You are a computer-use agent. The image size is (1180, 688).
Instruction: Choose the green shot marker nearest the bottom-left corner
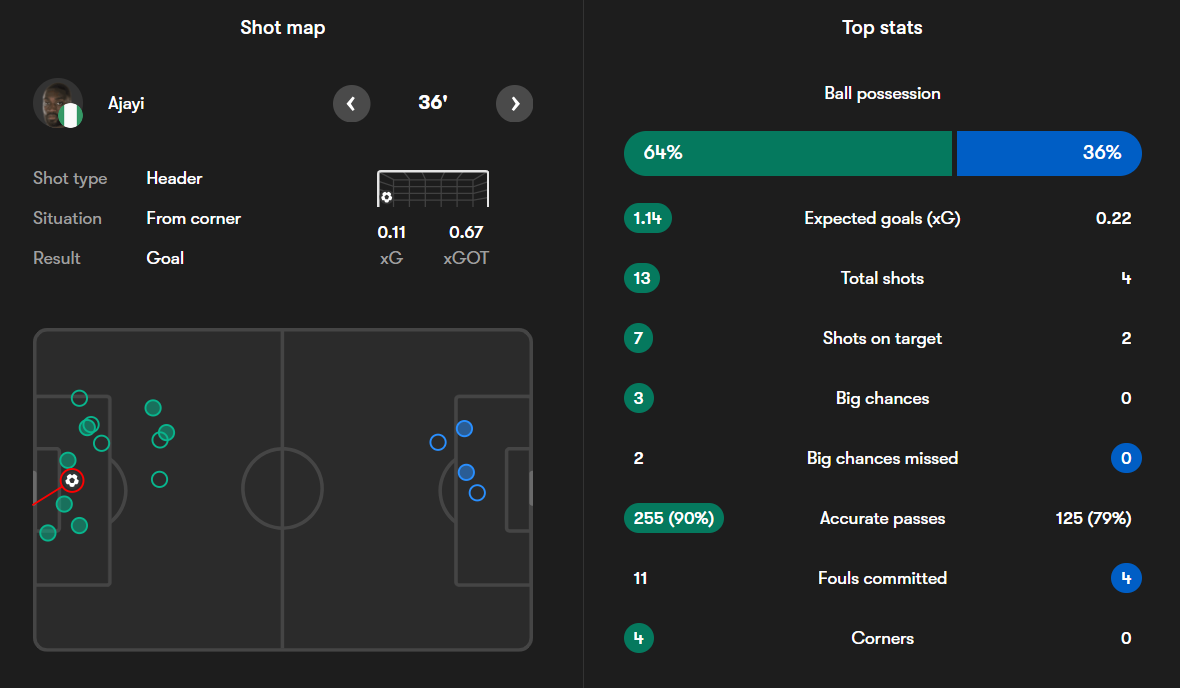click(48, 533)
